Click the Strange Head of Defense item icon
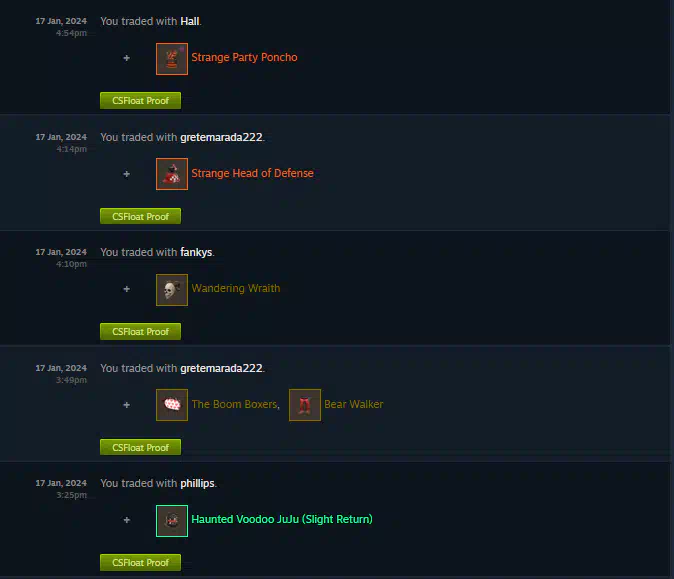 coord(172,174)
